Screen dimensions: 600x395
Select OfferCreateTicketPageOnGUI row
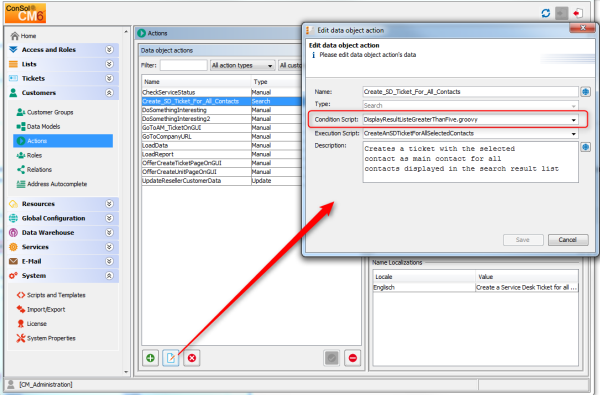pos(222,163)
